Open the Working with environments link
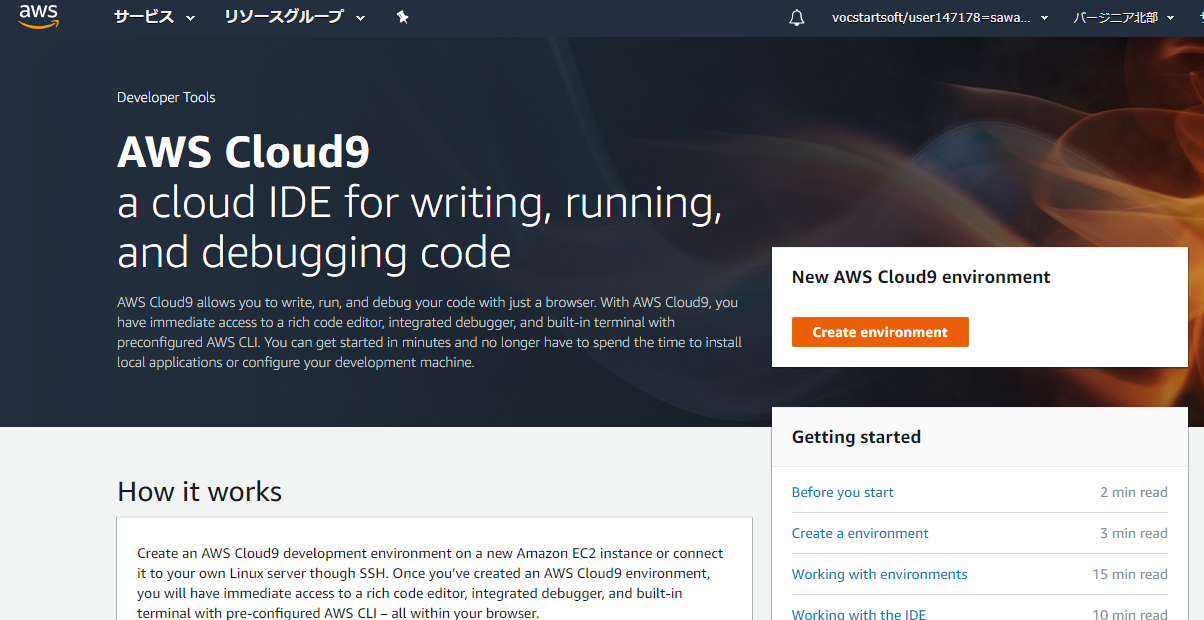Image resolution: width=1204 pixels, height=620 pixels. [x=880, y=574]
